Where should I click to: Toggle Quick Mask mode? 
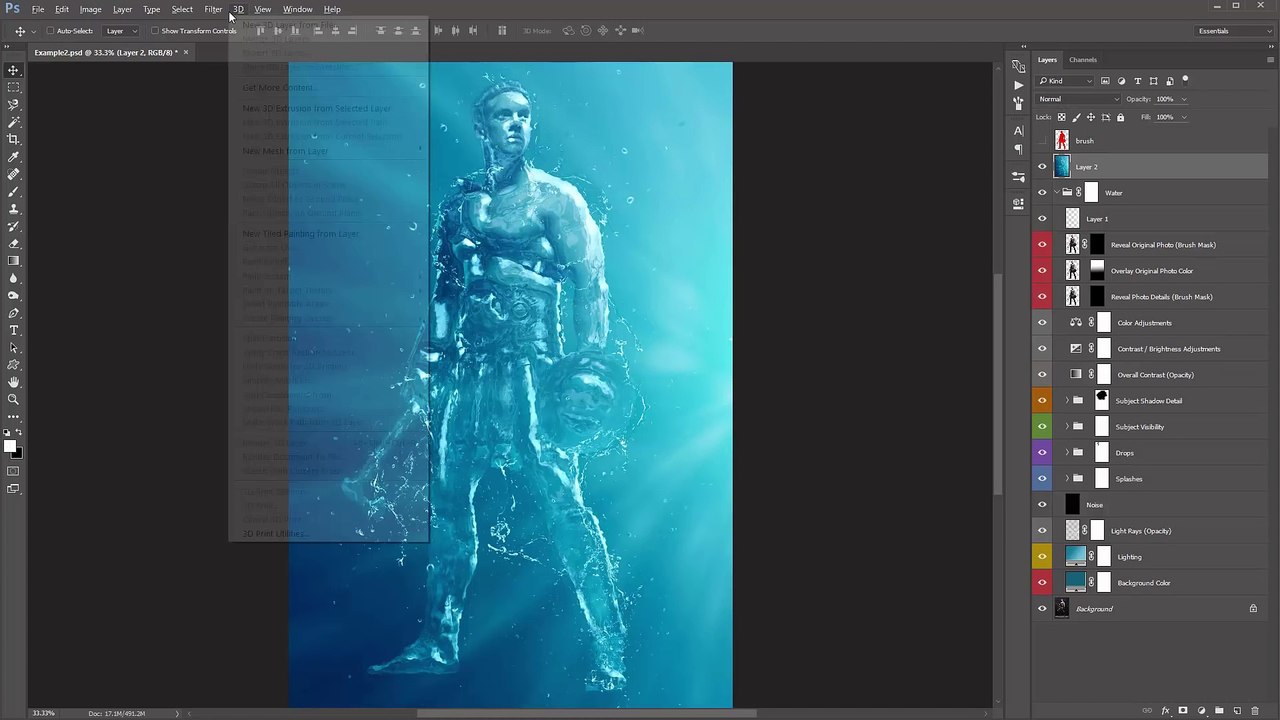pyautogui.click(x=14, y=470)
